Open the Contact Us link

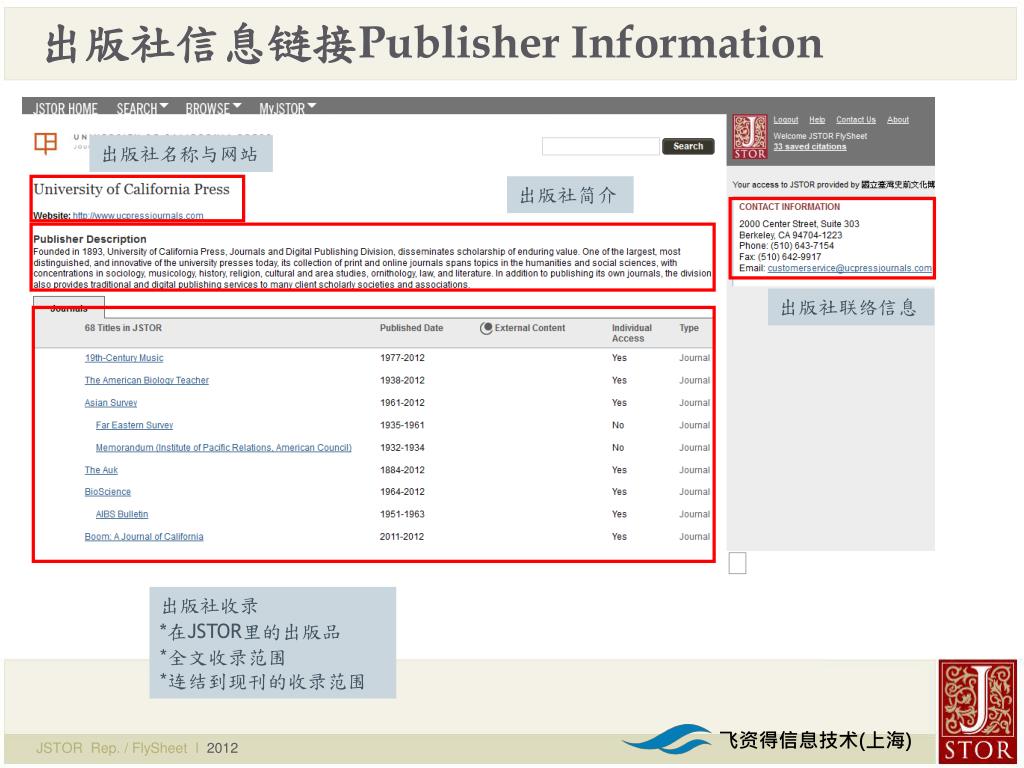[856, 120]
